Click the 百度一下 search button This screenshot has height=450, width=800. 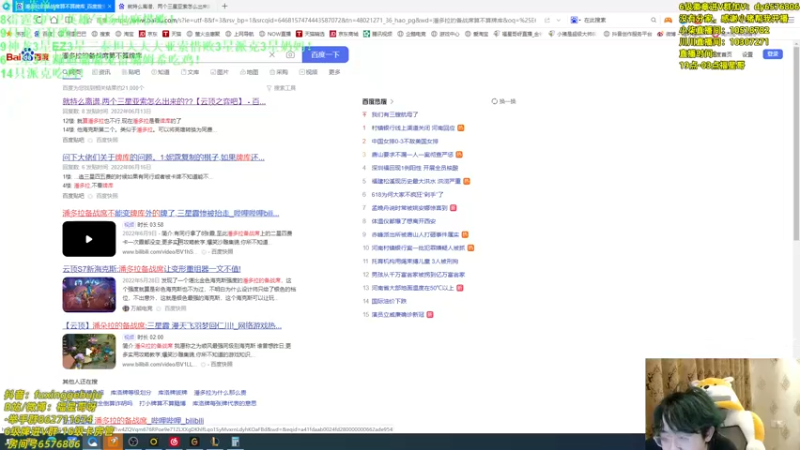325,55
